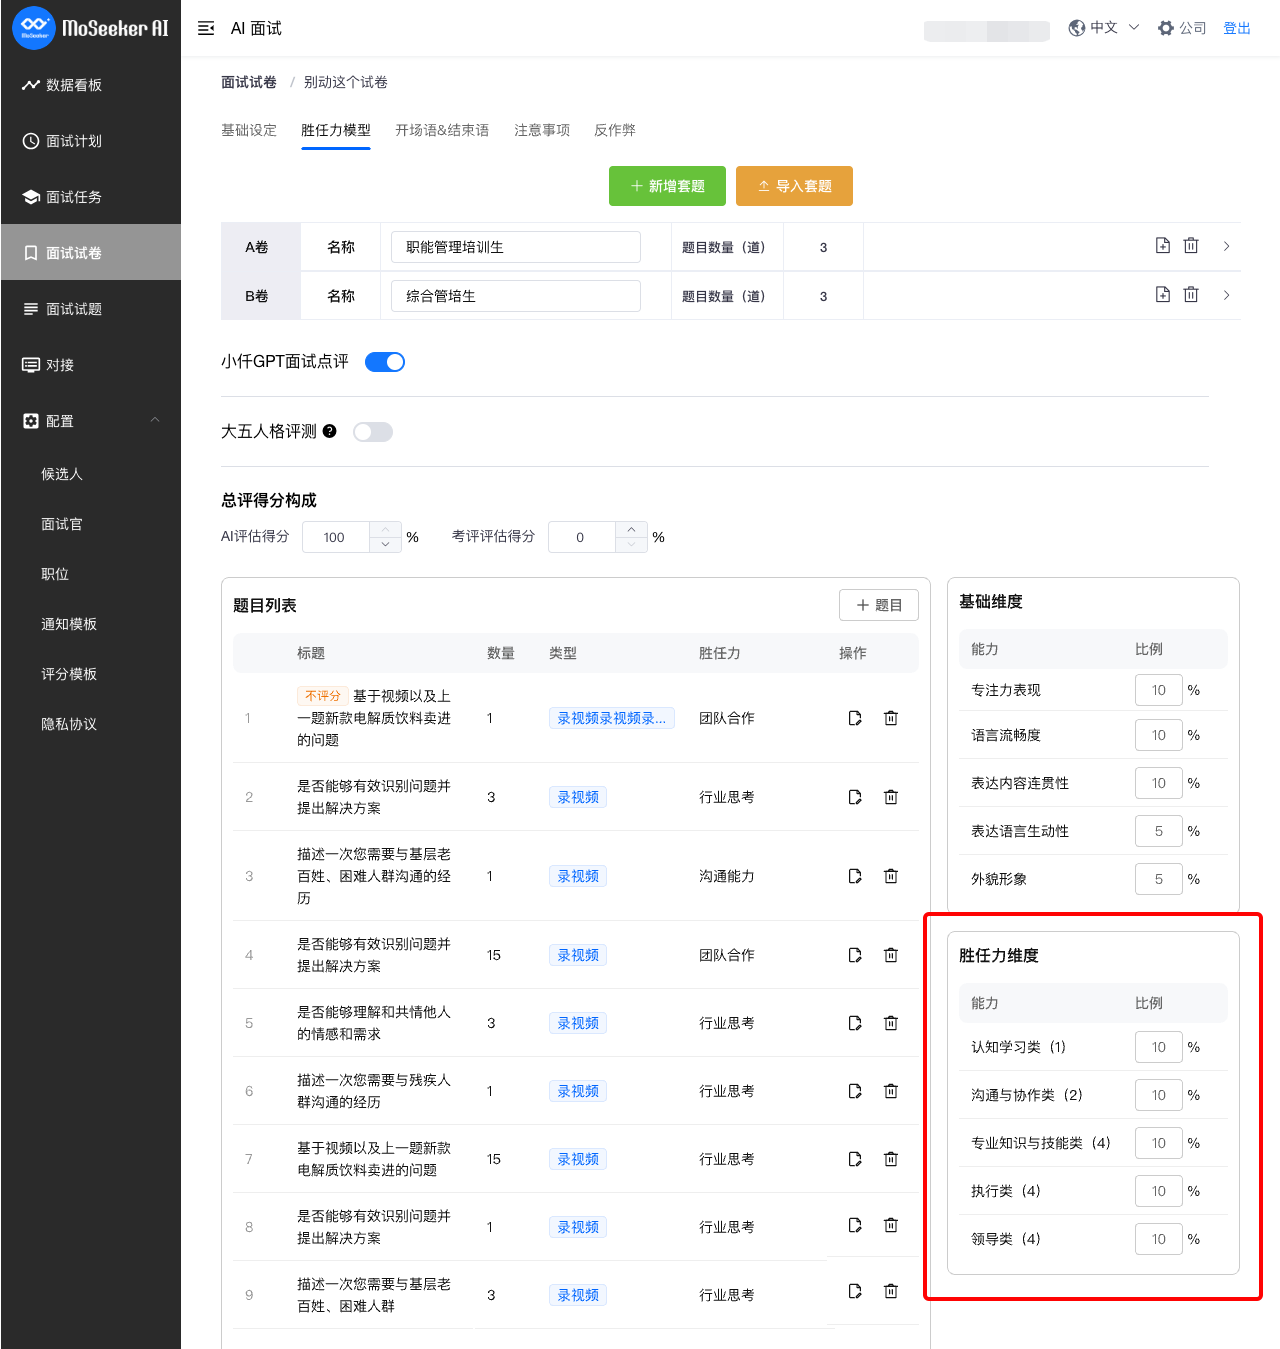The image size is (1280, 1349).
Task: Increase 考评评估得分 with up arrow
Action: (631, 530)
